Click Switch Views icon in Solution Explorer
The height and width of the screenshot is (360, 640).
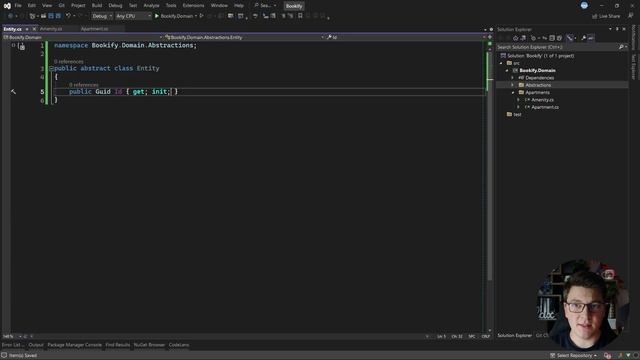tap(523, 38)
